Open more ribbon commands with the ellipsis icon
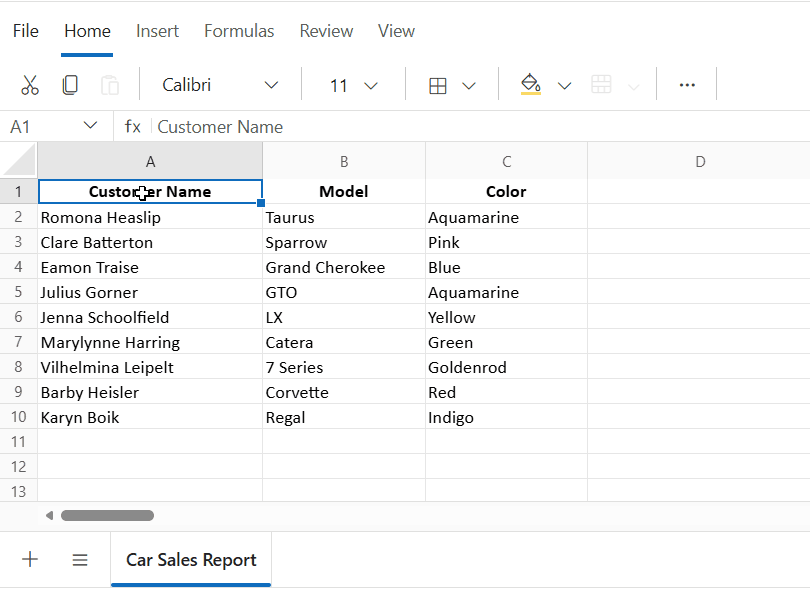 tap(687, 85)
